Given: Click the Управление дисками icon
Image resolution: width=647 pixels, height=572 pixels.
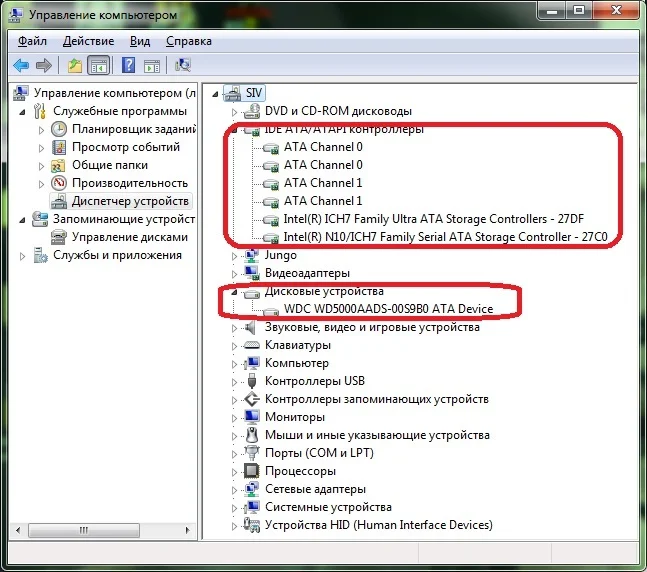Looking at the screenshot, I should tap(59, 237).
